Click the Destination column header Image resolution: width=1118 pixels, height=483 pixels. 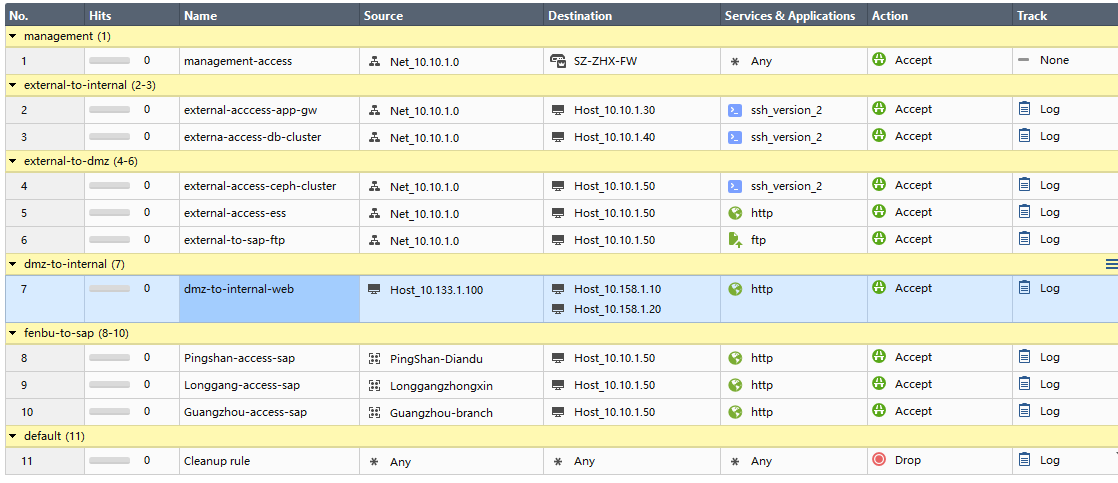pos(632,15)
